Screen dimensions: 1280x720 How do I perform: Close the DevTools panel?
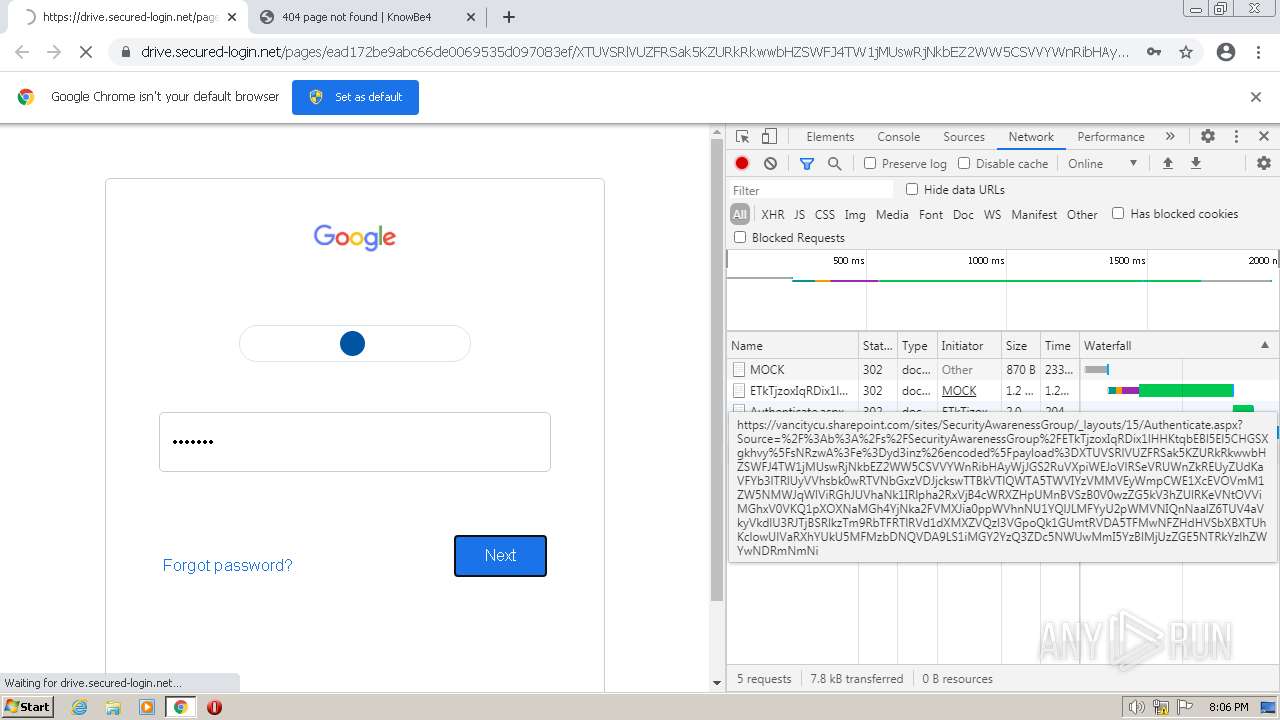[1264, 136]
